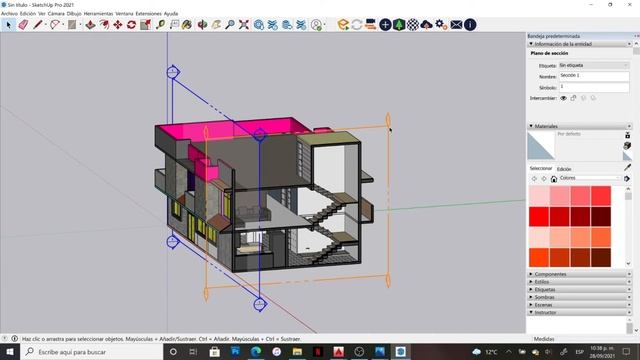640x360 pixels.
Task: Open the Cámara menu
Action: (x=56, y=13)
